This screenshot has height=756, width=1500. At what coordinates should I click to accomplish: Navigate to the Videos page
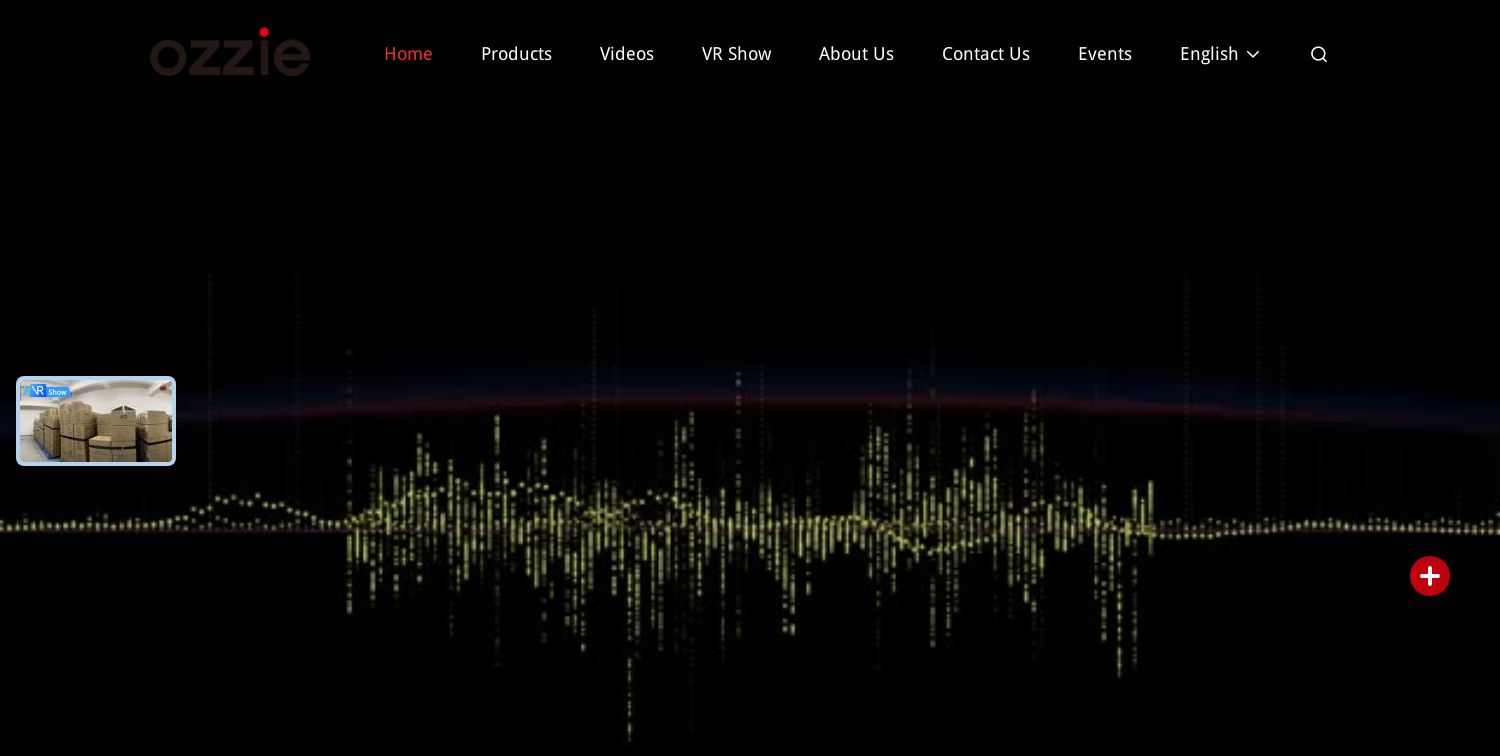pos(627,54)
